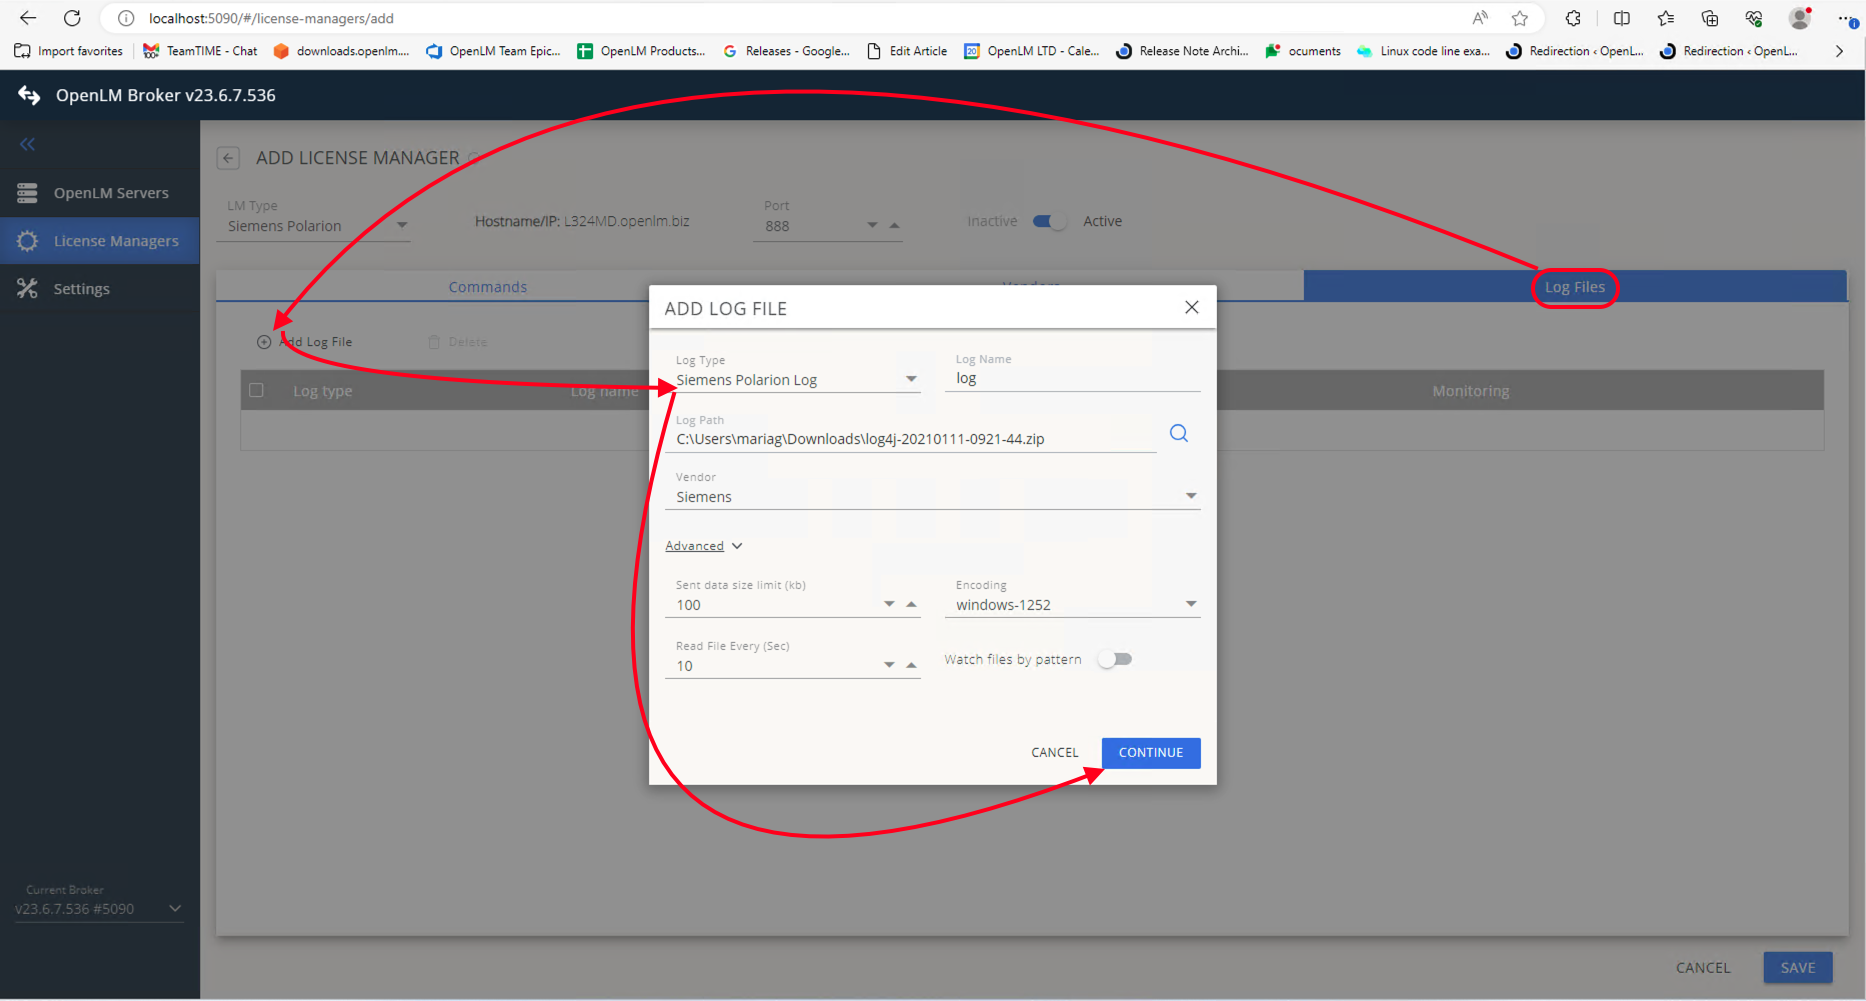The image size is (1866, 1001).
Task: Collapse the sidebar with the double-chevron icon
Action: point(27,143)
